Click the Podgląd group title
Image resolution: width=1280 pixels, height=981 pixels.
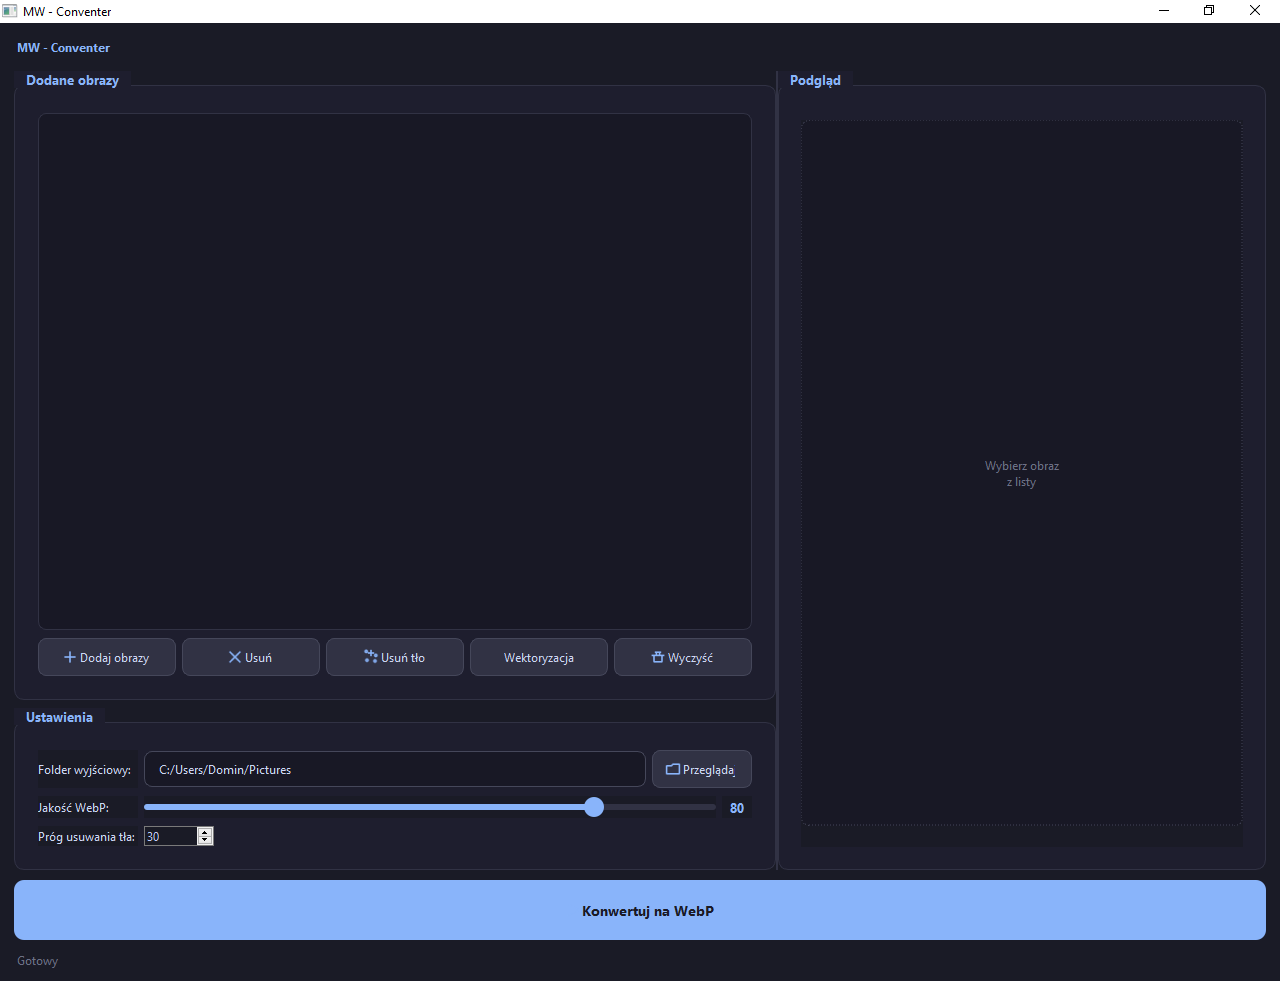[815, 80]
